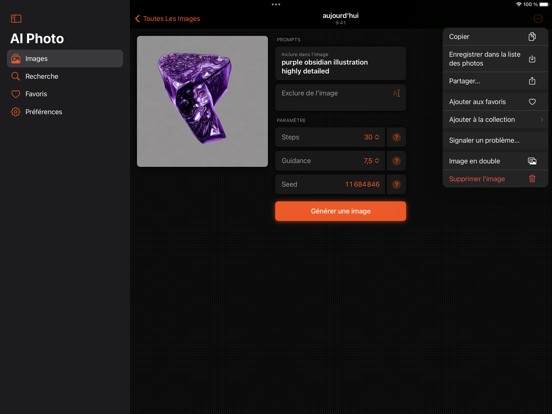Click the share icon beside Partager
552x414 pixels.
point(532,81)
